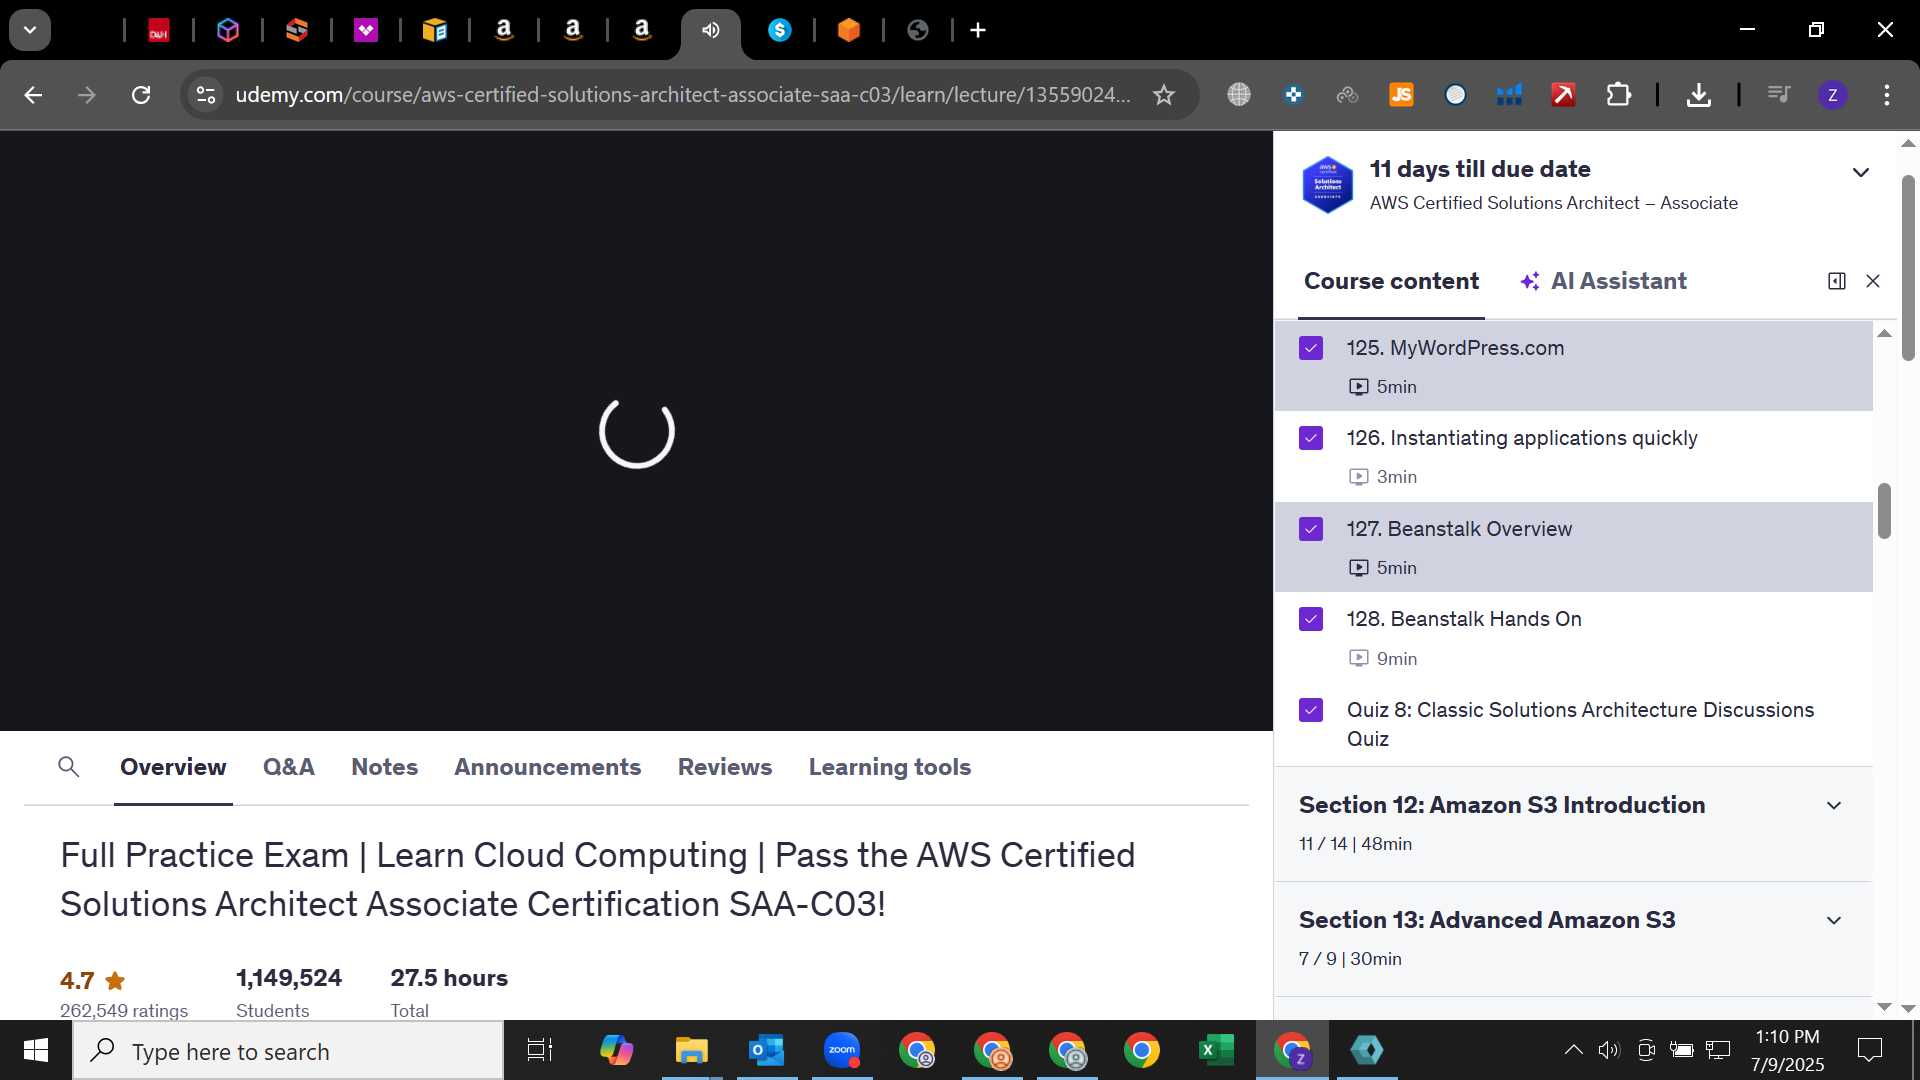
Task: Expand the 11 days till due date chevron
Action: click(x=1861, y=172)
